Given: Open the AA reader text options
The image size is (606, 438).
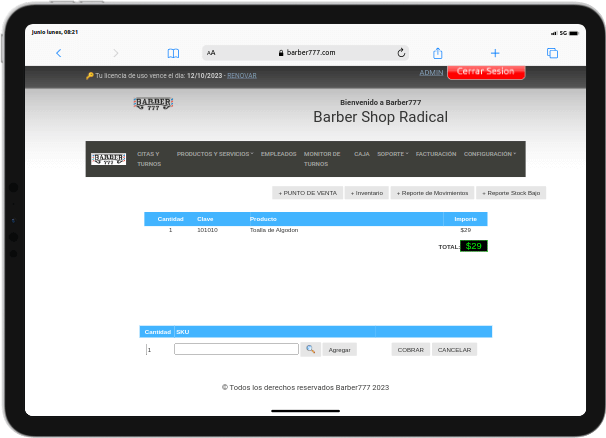Looking at the screenshot, I should click(x=211, y=53).
